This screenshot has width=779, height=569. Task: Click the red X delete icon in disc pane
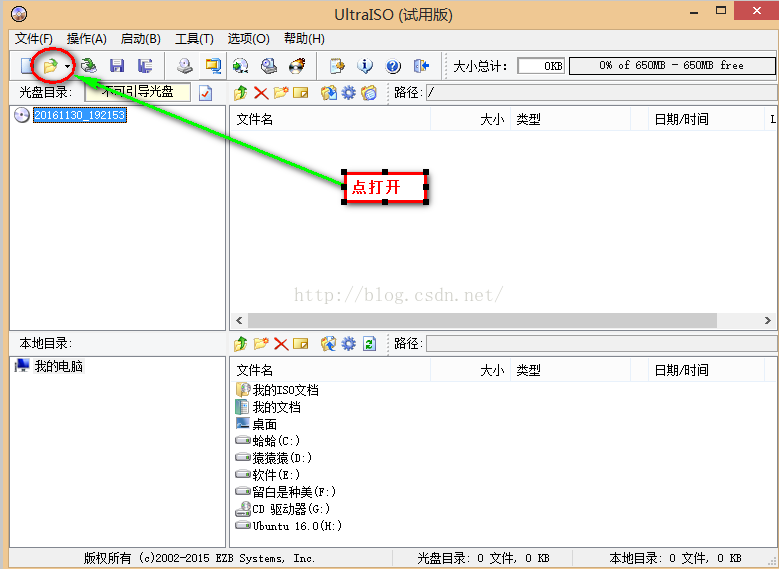(261, 93)
